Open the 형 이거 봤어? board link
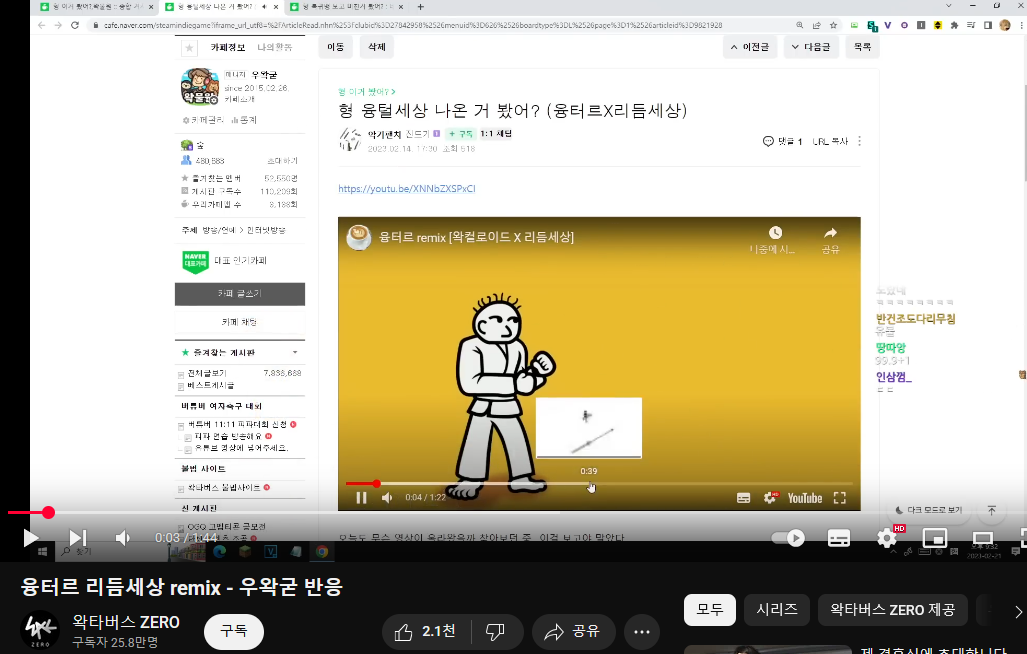The height and width of the screenshot is (654, 1027). click(366, 92)
